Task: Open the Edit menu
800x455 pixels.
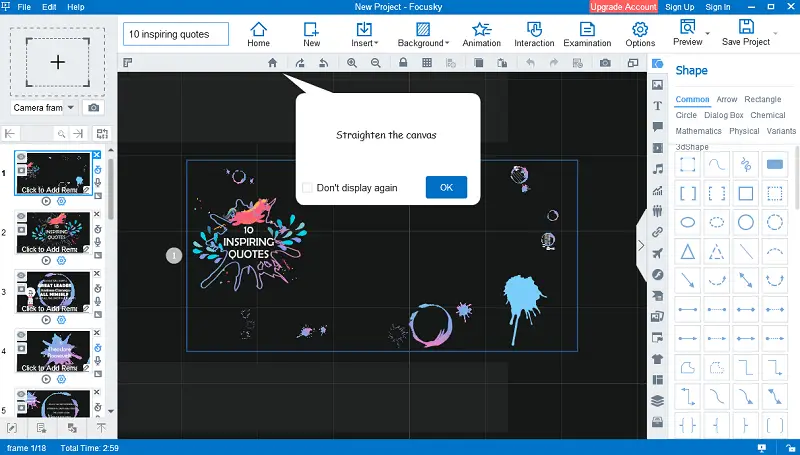Action: [49, 7]
